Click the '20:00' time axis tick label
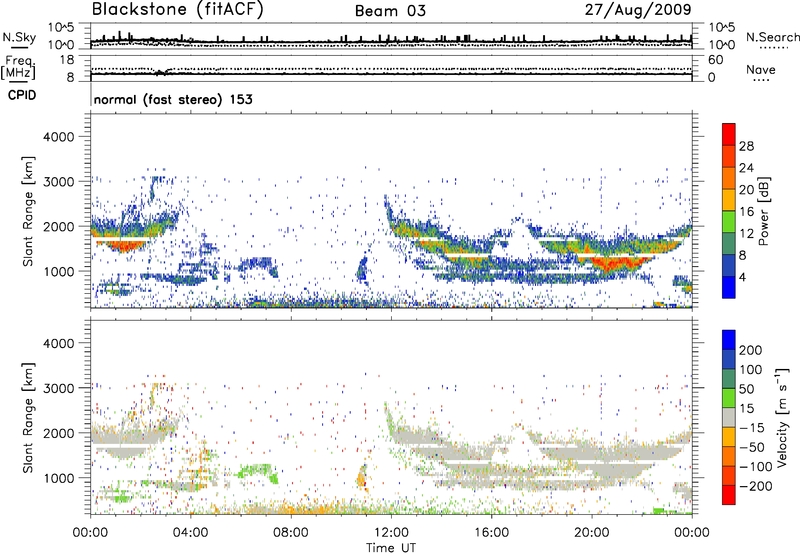 click(x=591, y=533)
